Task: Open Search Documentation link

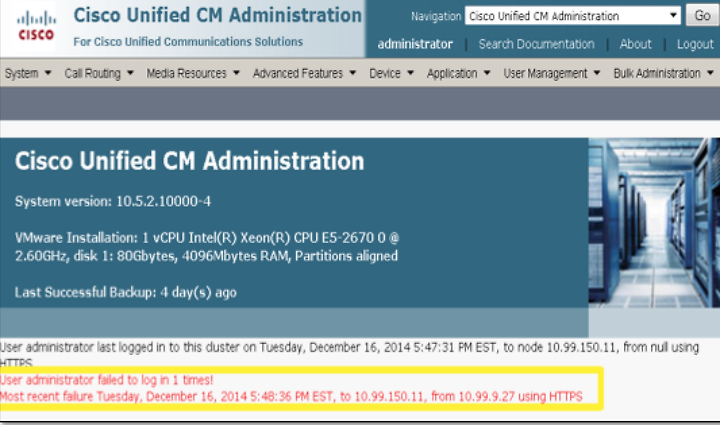Action: click(x=536, y=44)
